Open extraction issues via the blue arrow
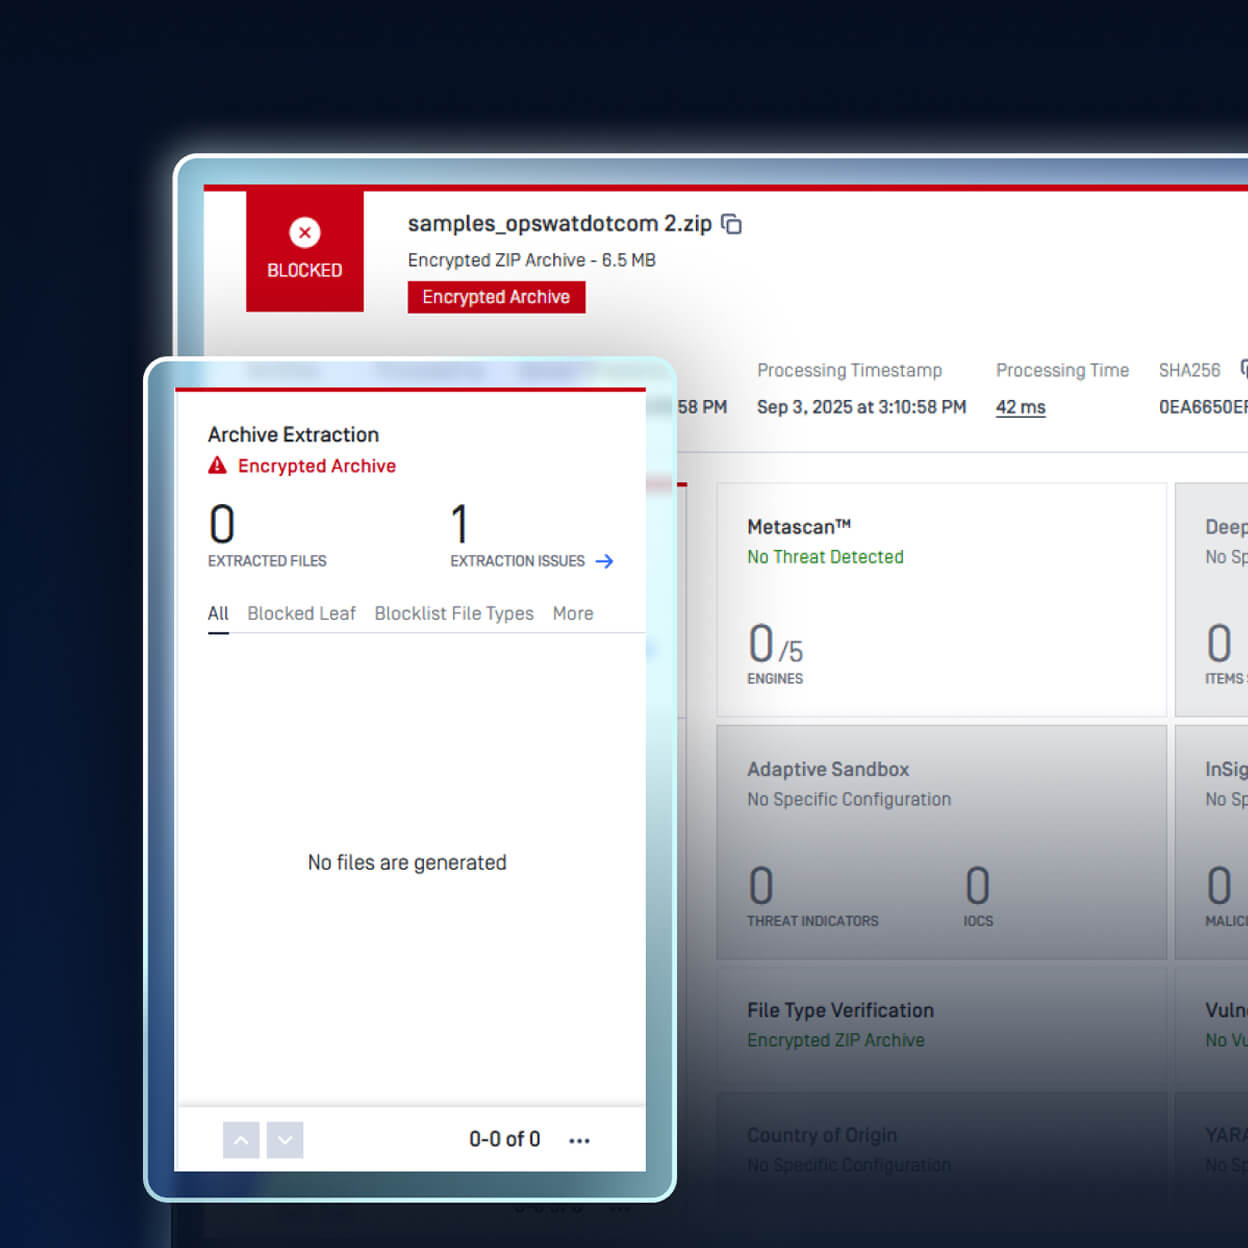 tap(604, 561)
